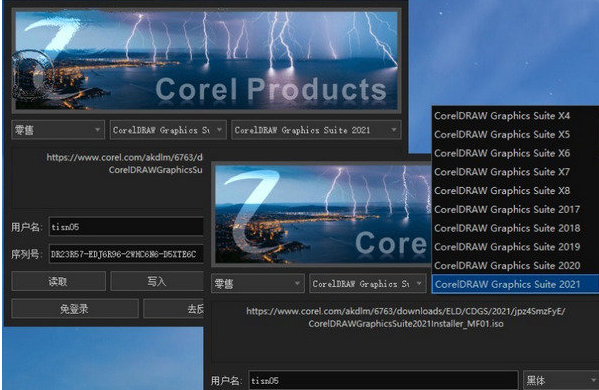This screenshot has width=599, height=390.
Task: Click the 读取 button
Action: tap(58, 282)
